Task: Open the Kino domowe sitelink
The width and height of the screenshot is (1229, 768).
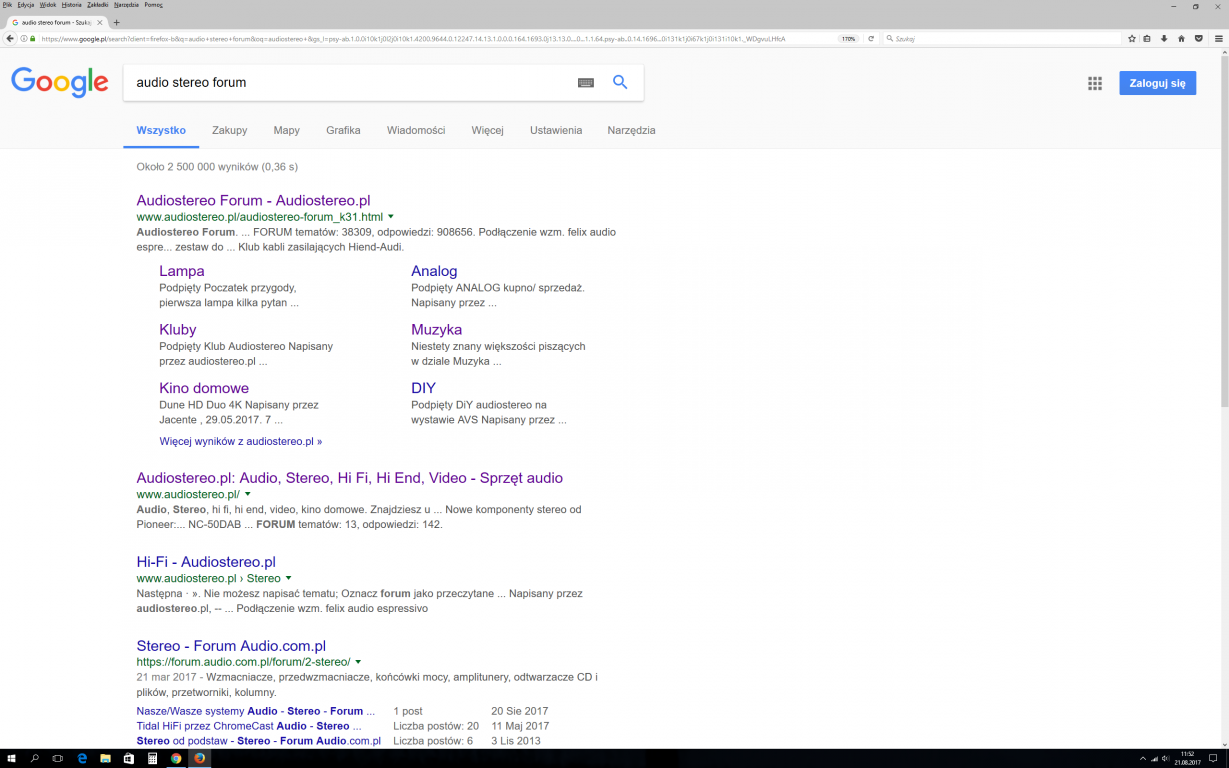Action: click(x=204, y=388)
